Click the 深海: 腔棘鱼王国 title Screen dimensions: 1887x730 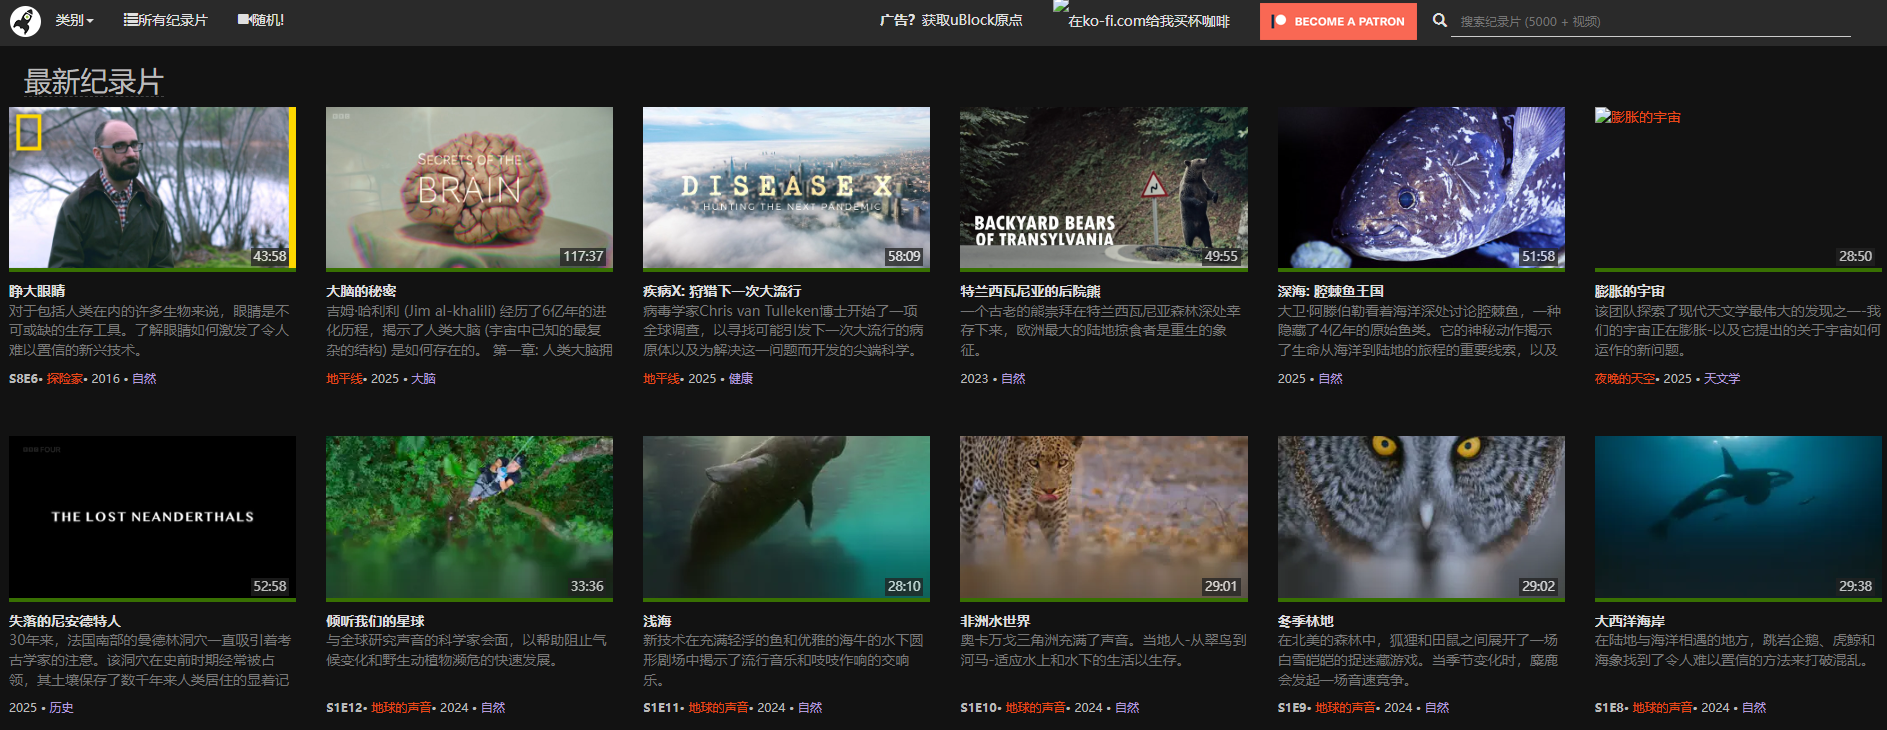tap(1330, 291)
